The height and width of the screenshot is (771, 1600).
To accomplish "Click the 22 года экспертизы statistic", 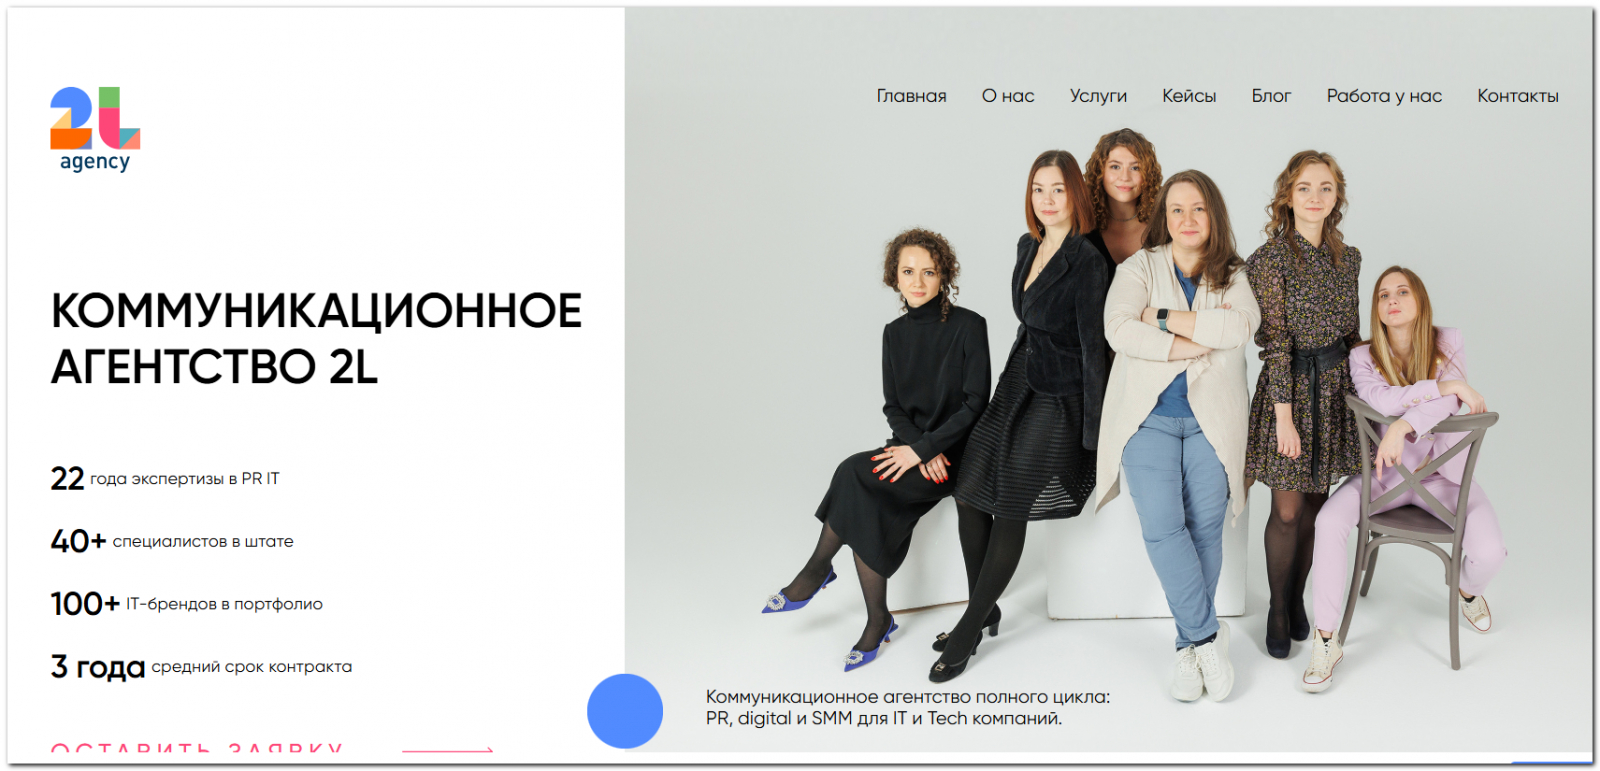I will pos(165,478).
